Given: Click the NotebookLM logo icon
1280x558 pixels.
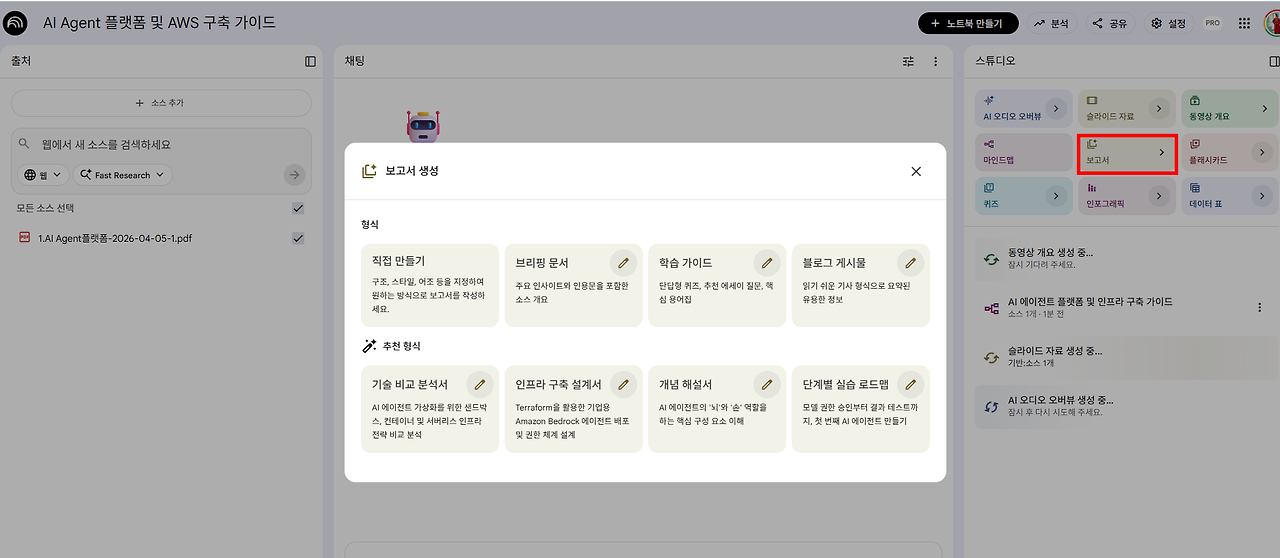Looking at the screenshot, I should coord(16,22).
